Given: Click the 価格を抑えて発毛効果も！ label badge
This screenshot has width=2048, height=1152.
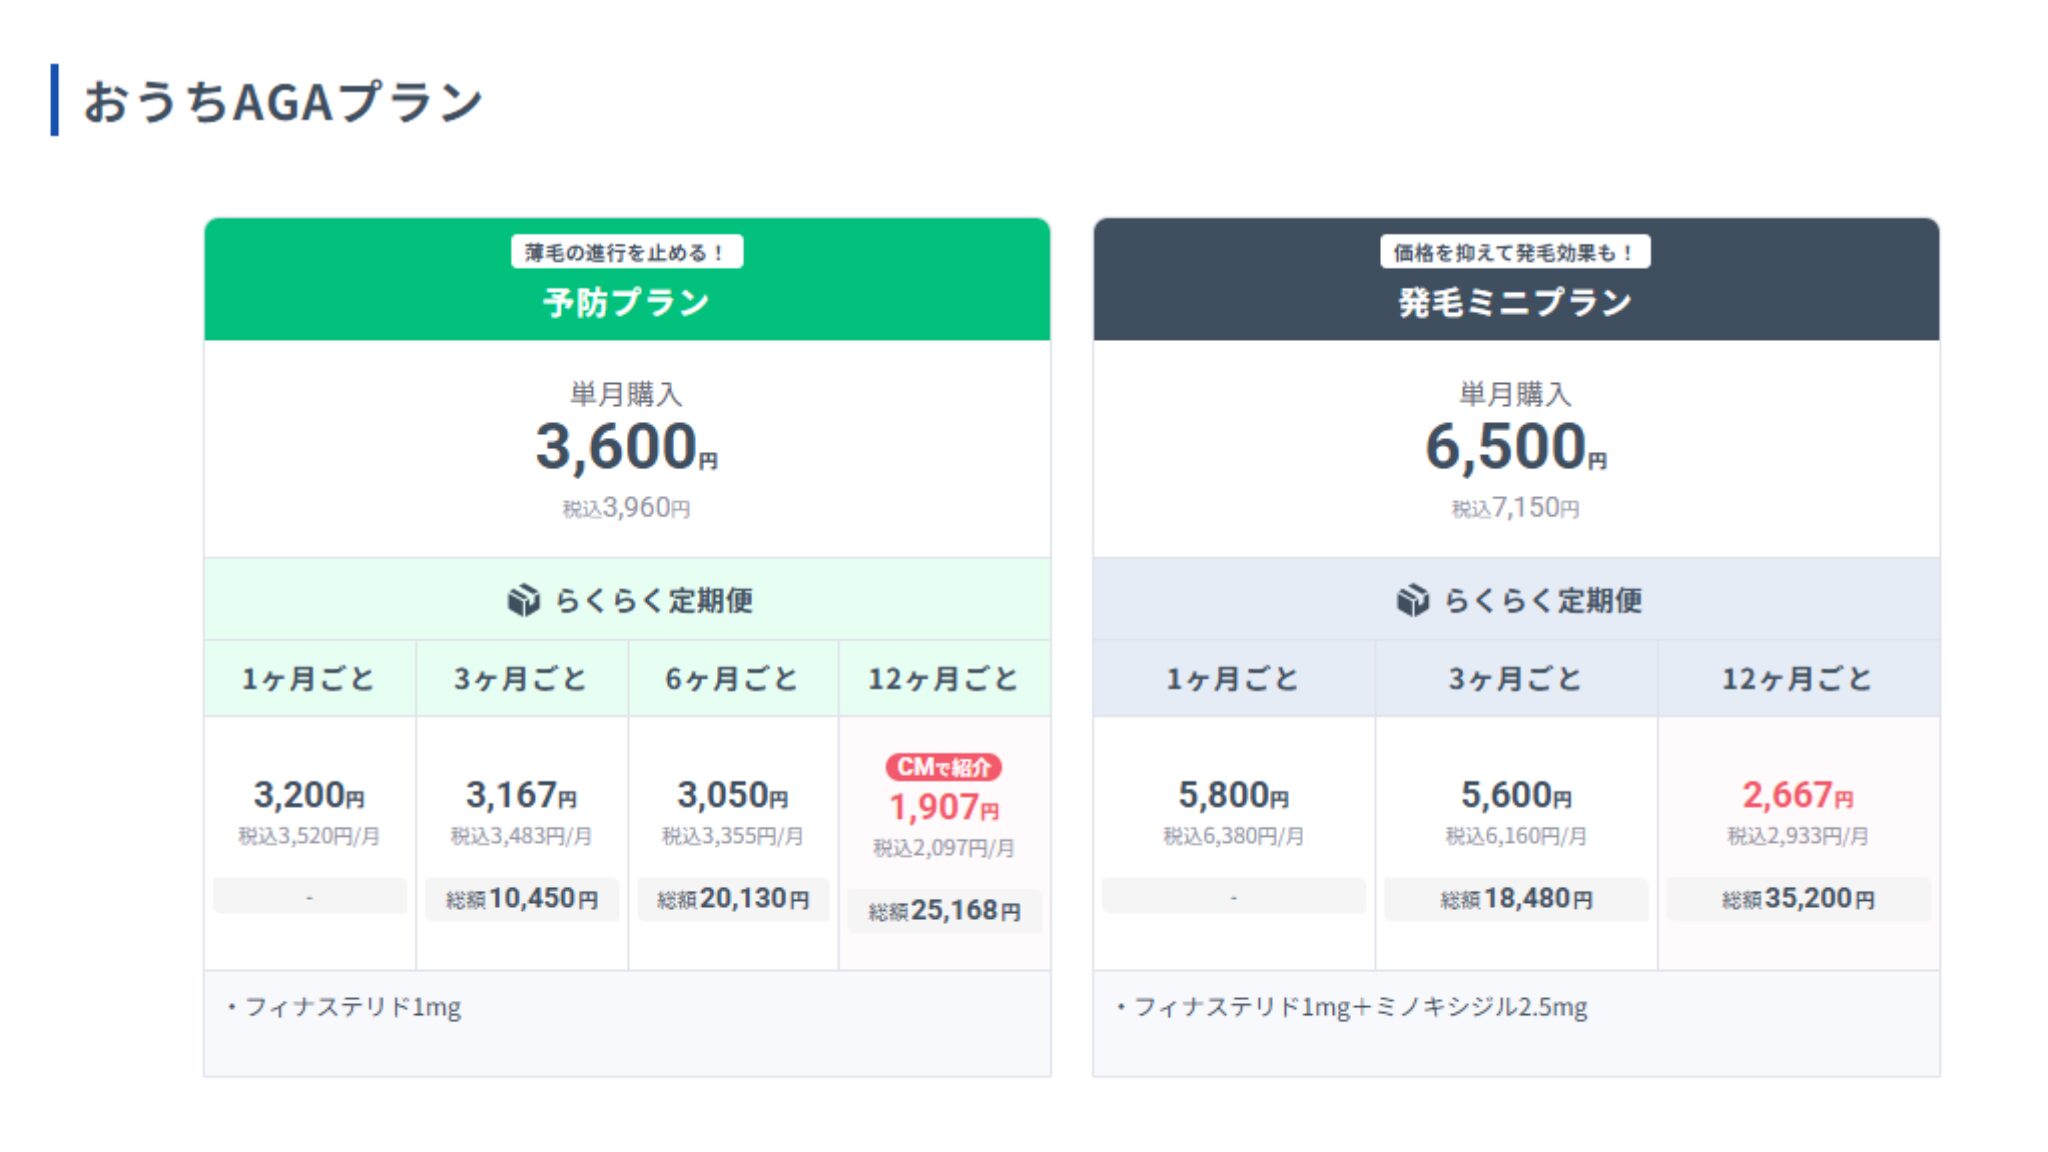Looking at the screenshot, I should (x=1515, y=252).
